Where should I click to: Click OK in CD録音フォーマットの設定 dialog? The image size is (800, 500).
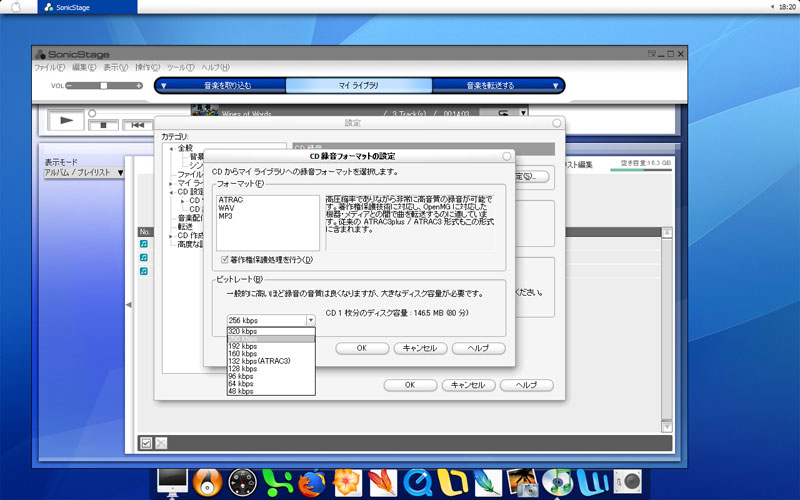point(362,348)
